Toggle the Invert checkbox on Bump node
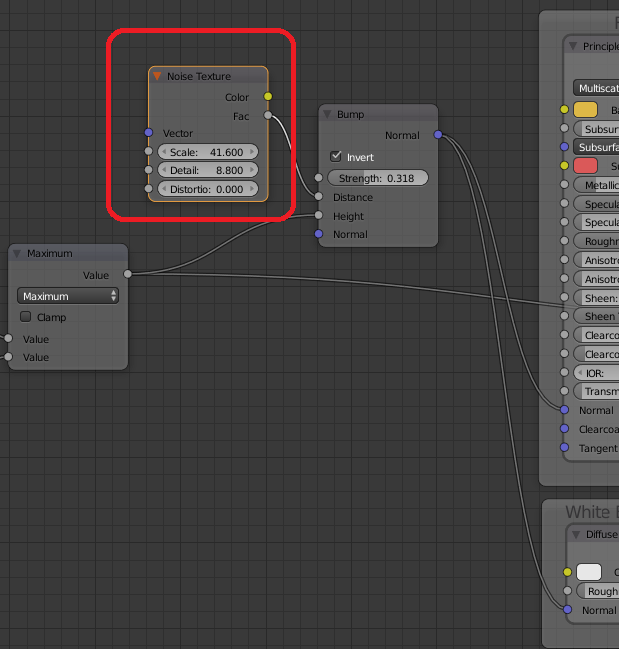Screen dimensions: 619x649 [x=336, y=156]
